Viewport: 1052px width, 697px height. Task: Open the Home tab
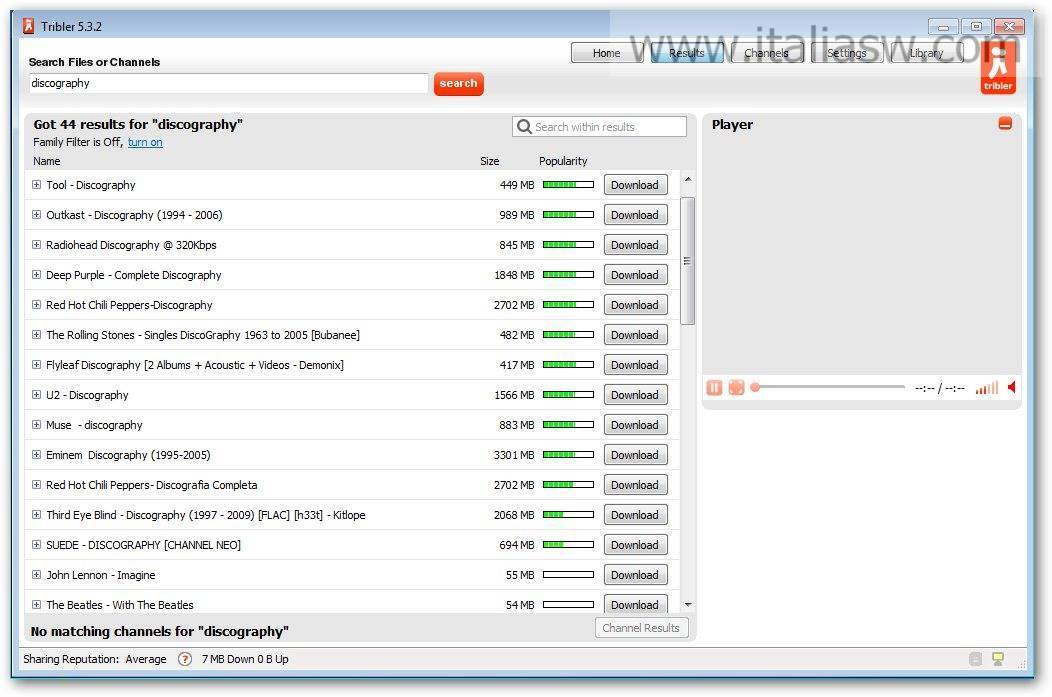click(607, 53)
